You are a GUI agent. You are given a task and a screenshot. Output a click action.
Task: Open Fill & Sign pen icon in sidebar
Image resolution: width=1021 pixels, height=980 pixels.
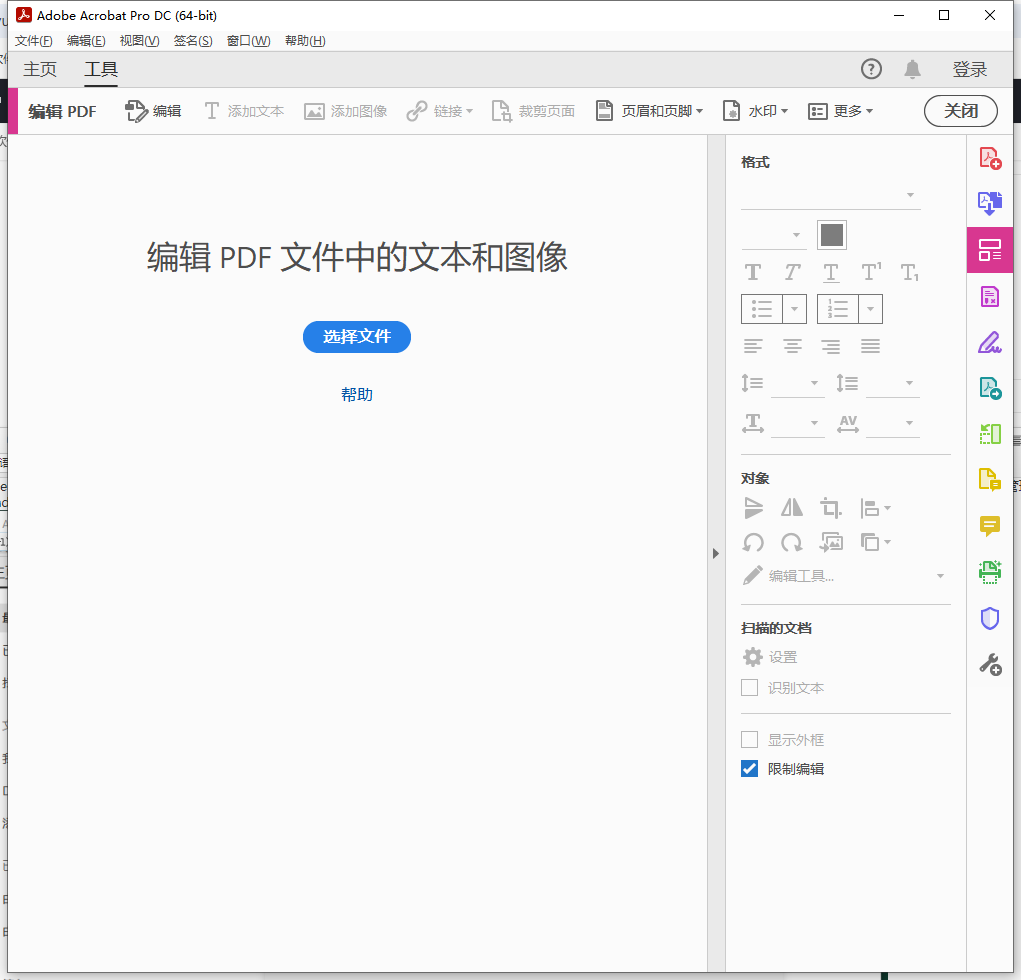(990, 342)
